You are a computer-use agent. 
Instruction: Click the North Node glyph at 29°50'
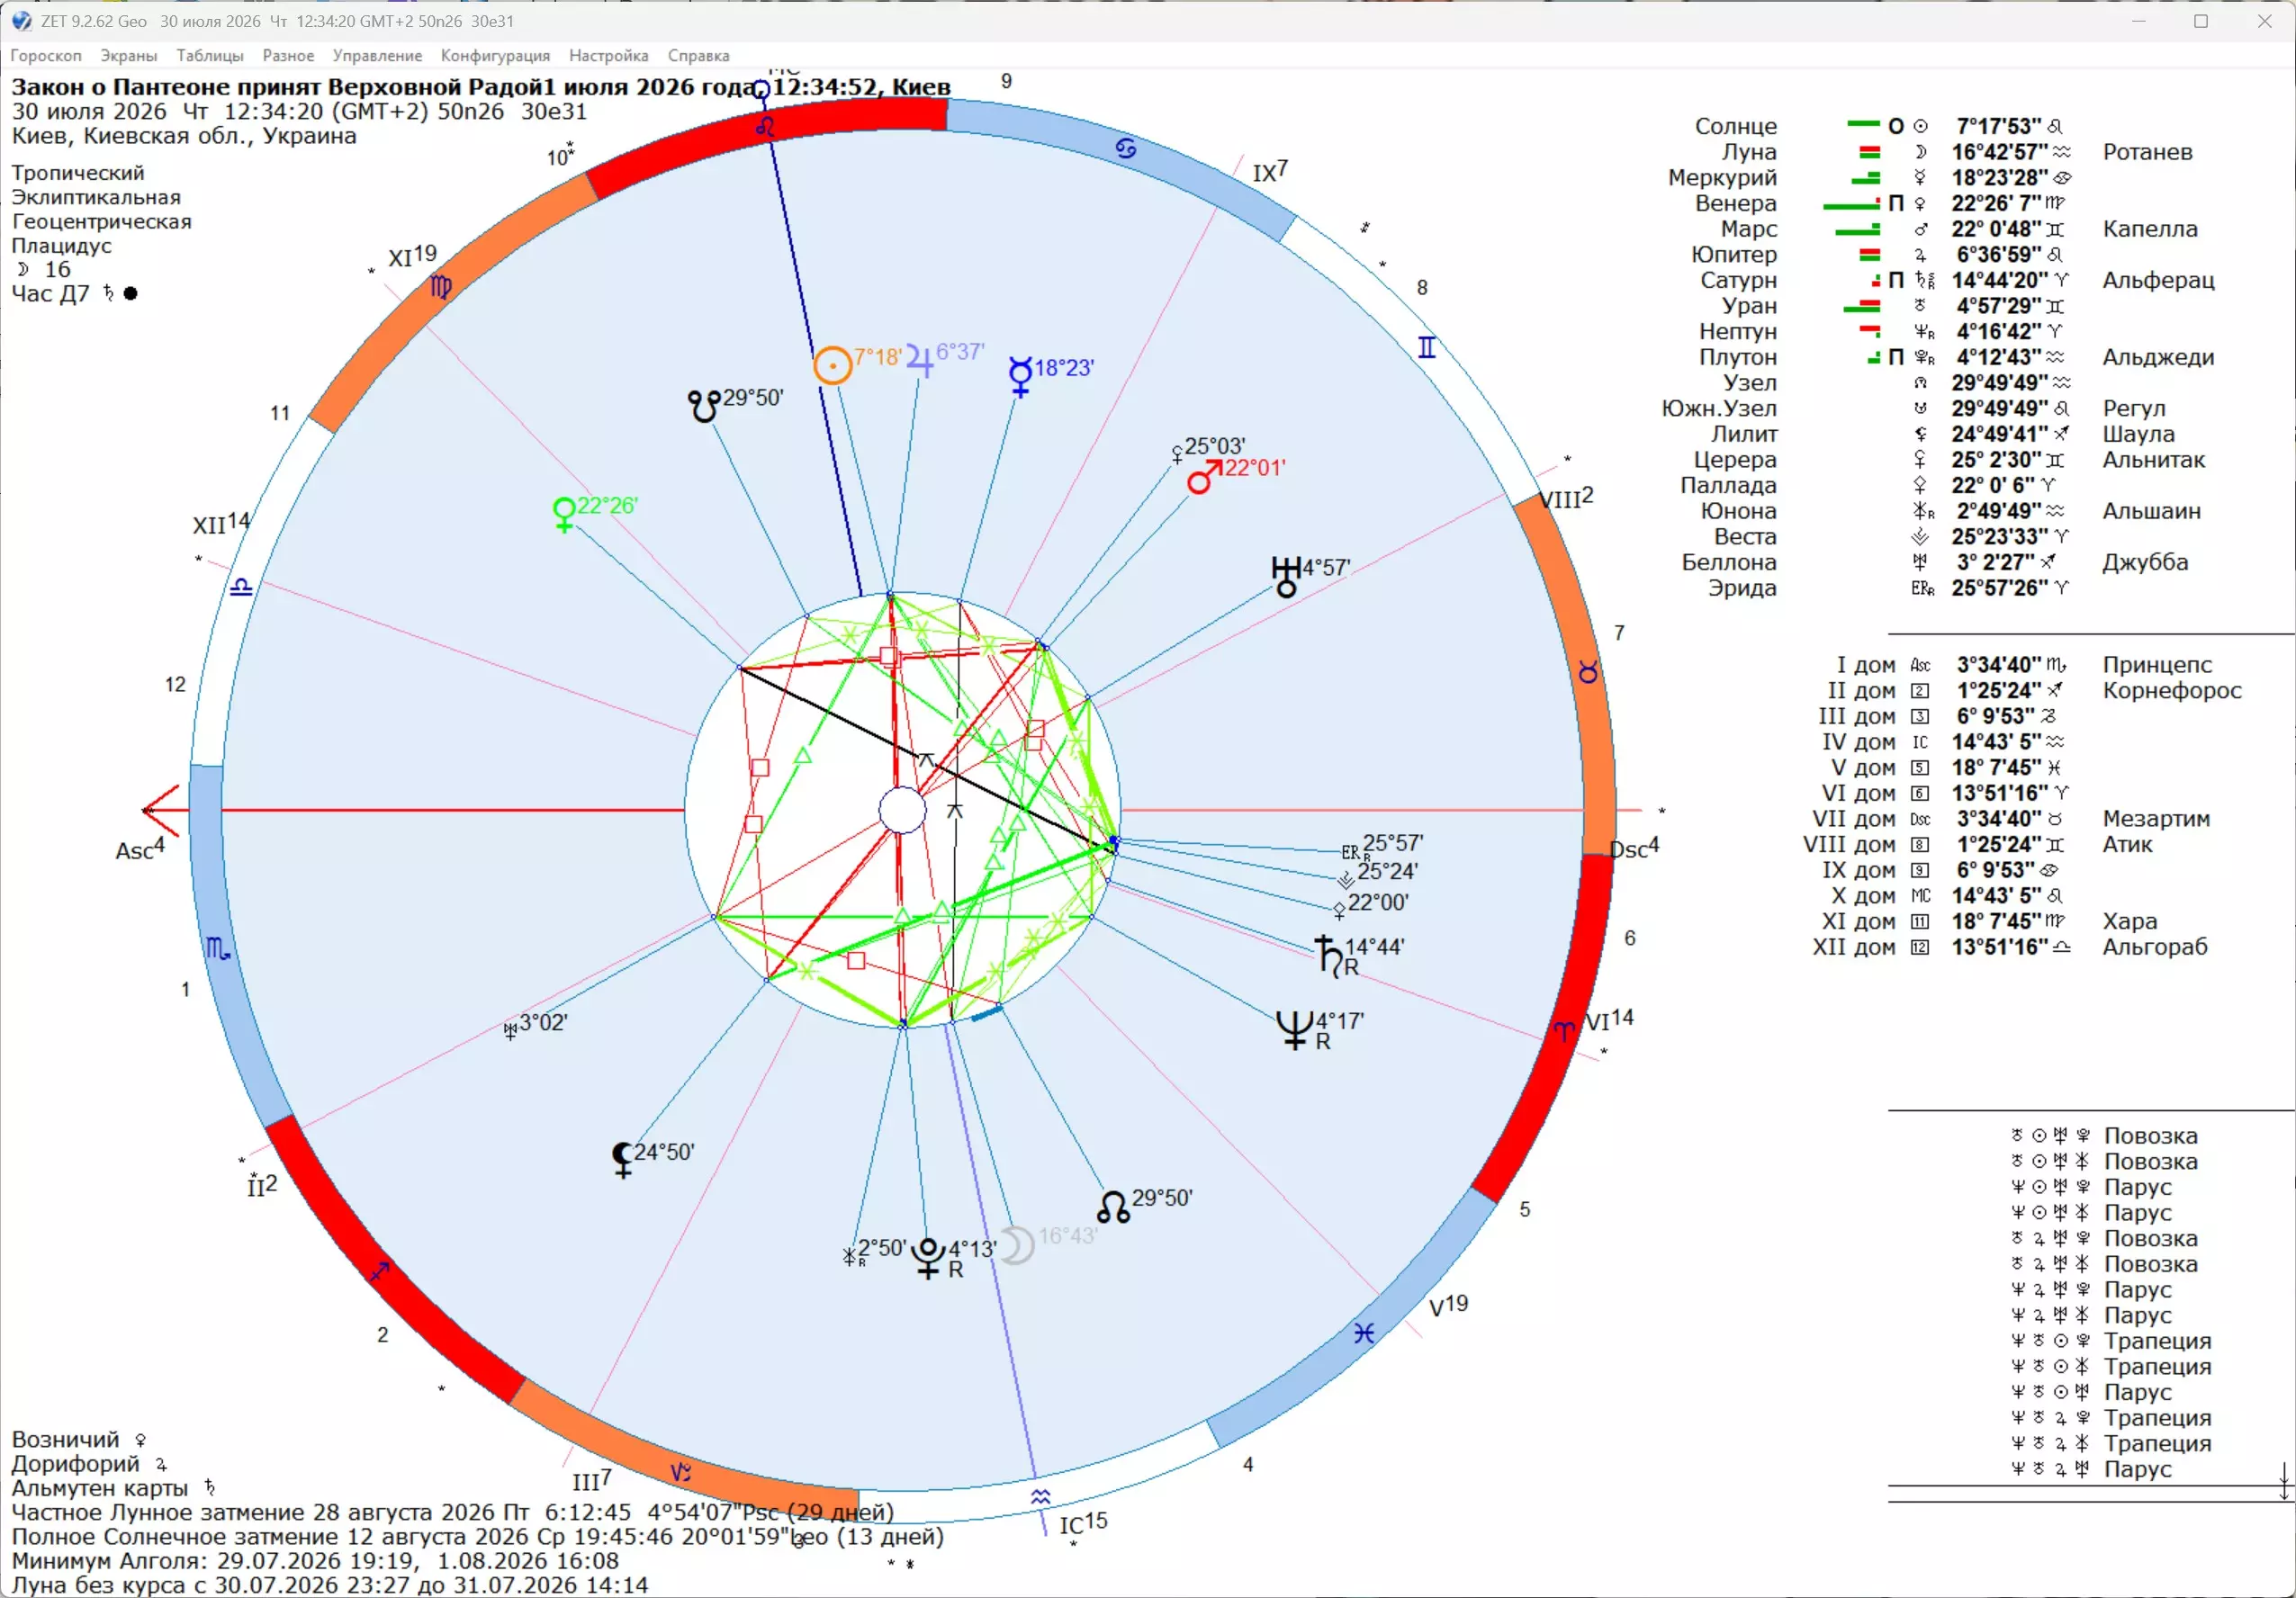click(1113, 1207)
